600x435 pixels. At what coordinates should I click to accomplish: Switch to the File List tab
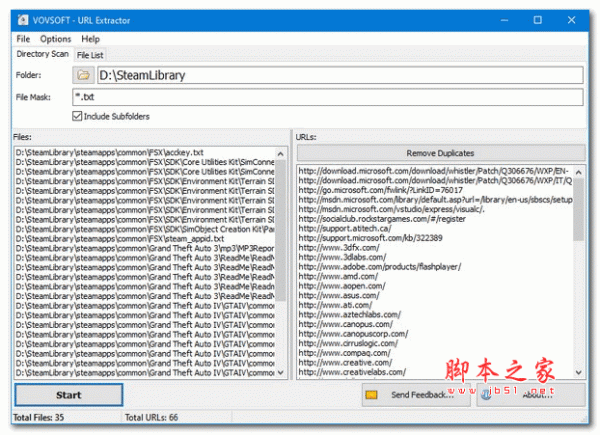(91, 54)
